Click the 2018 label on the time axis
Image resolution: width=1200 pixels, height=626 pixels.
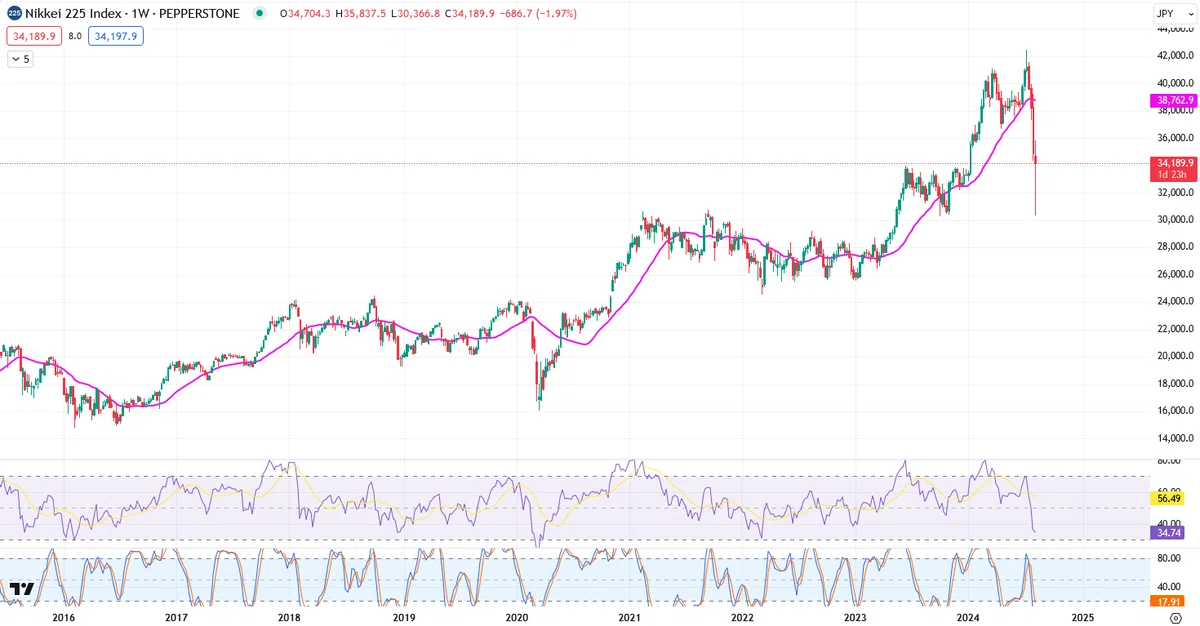[290, 618]
